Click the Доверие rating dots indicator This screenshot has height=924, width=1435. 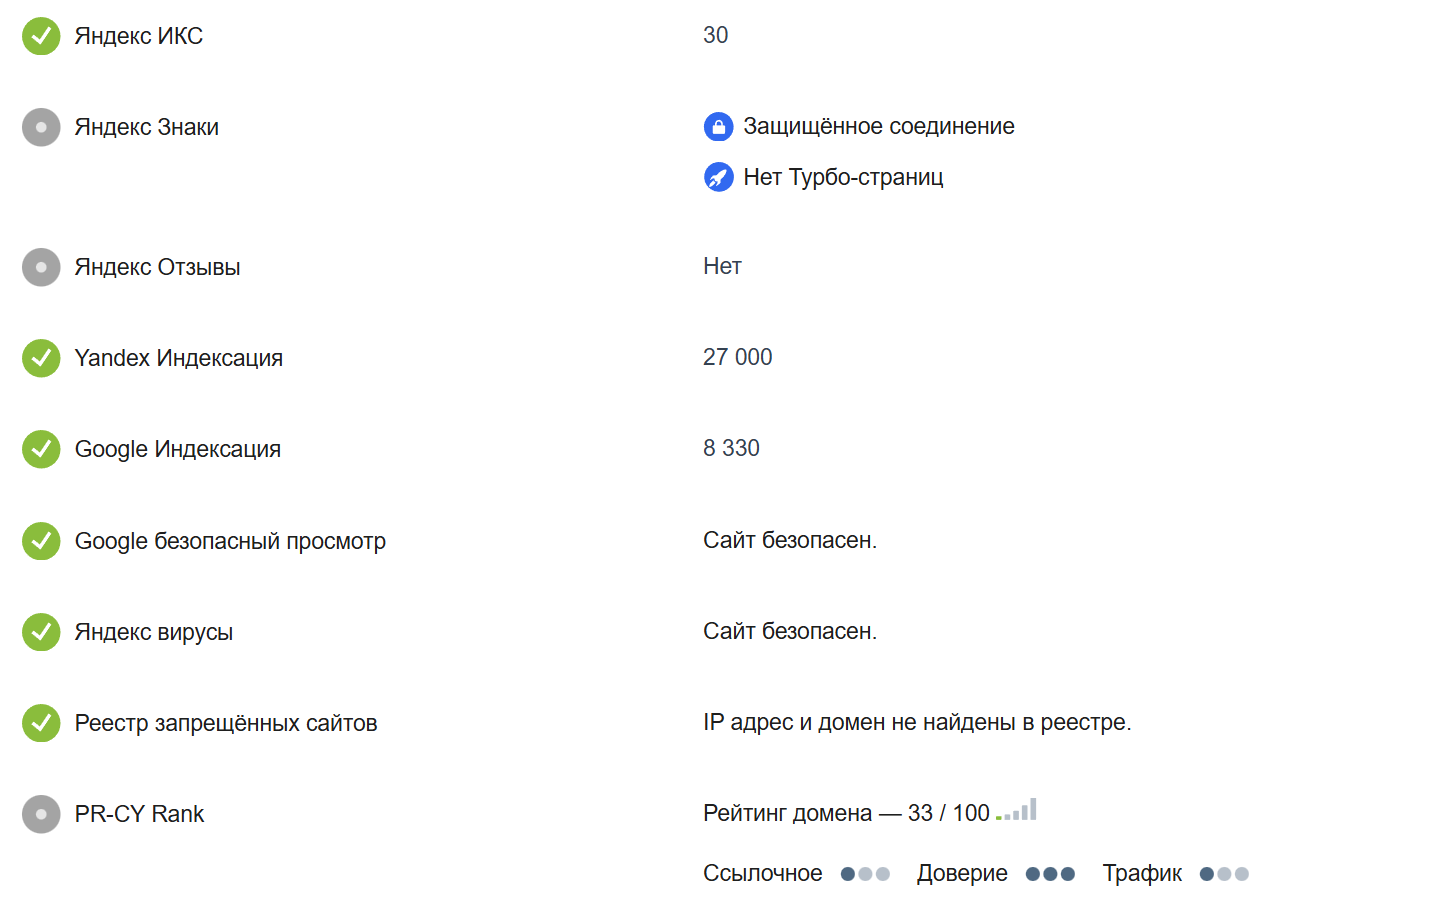click(1050, 874)
